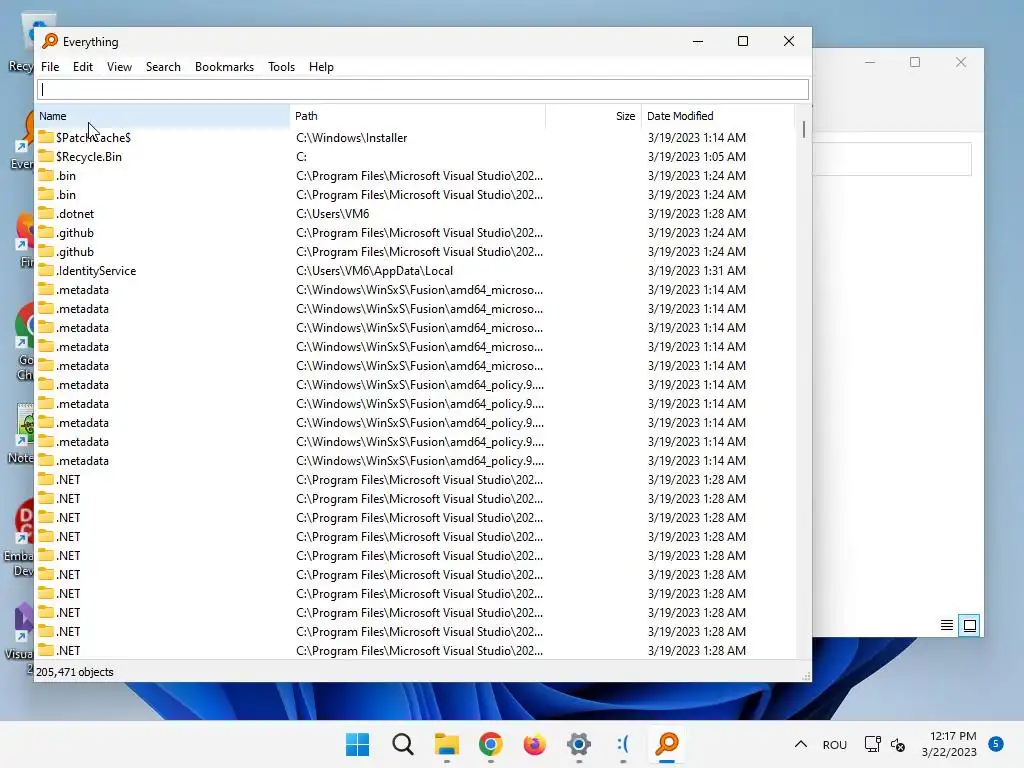Open the Tools menu
Image resolution: width=1024 pixels, height=768 pixels.
tap(281, 67)
